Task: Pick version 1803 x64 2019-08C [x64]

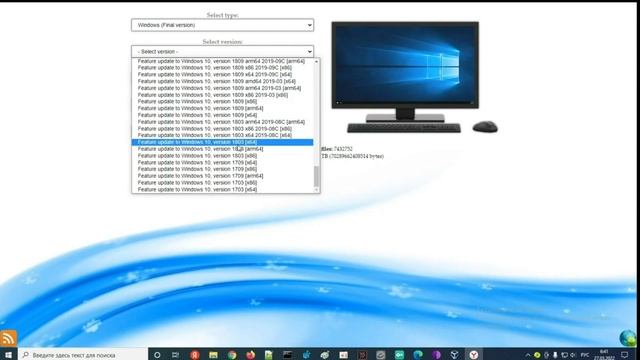Action: (x=222, y=135)
